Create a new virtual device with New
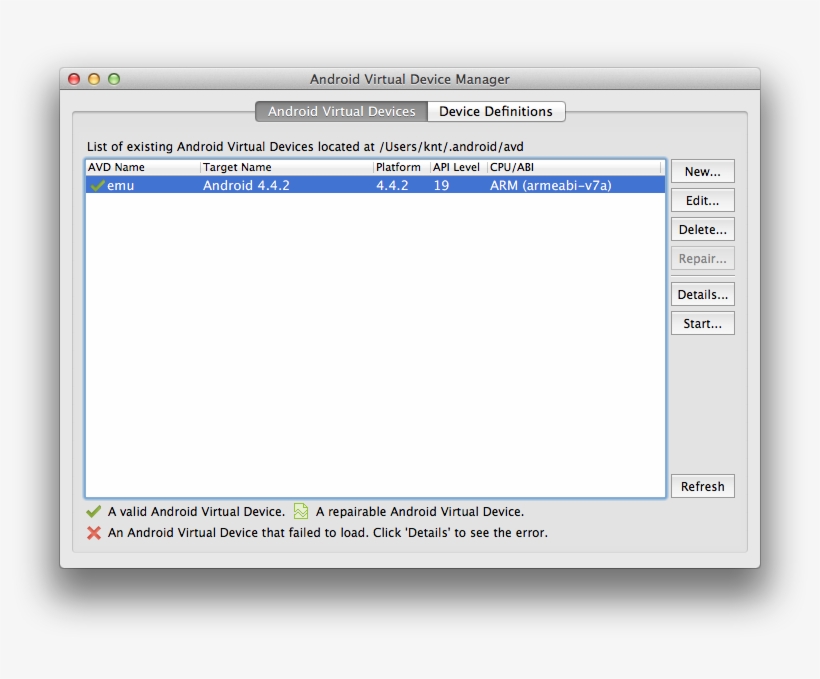 click(702, 170)
